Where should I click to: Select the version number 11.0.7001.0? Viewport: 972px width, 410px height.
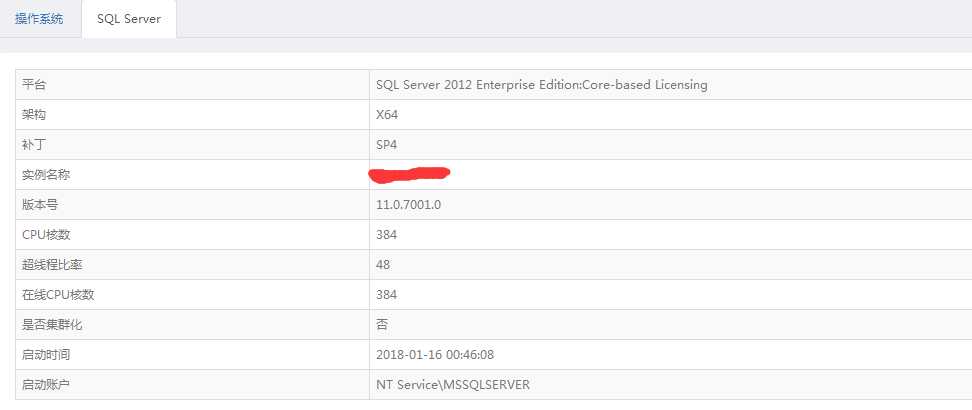[408, 205]
